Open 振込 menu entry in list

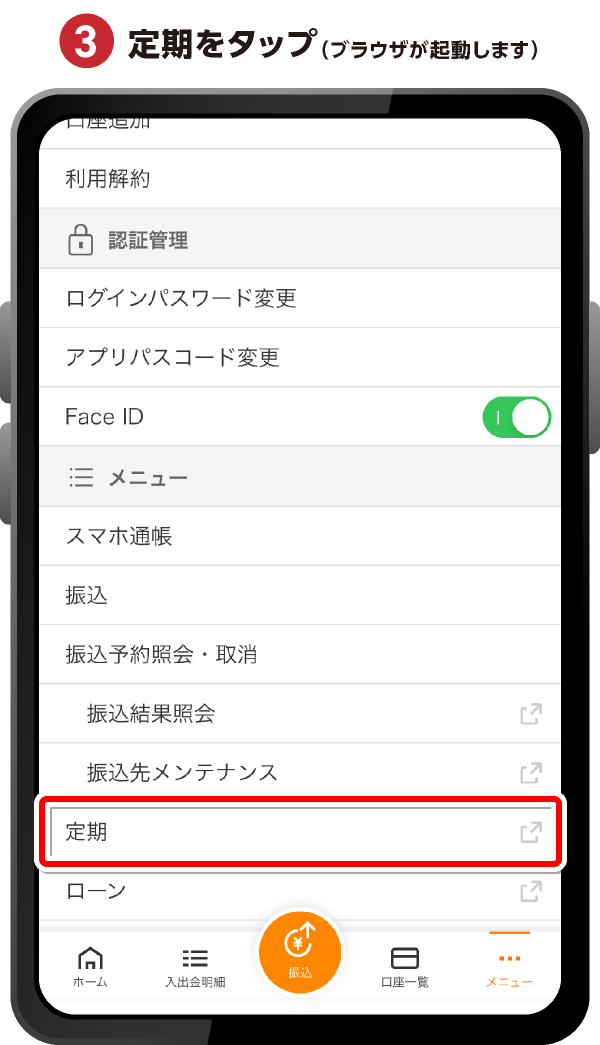click(300, 595)
